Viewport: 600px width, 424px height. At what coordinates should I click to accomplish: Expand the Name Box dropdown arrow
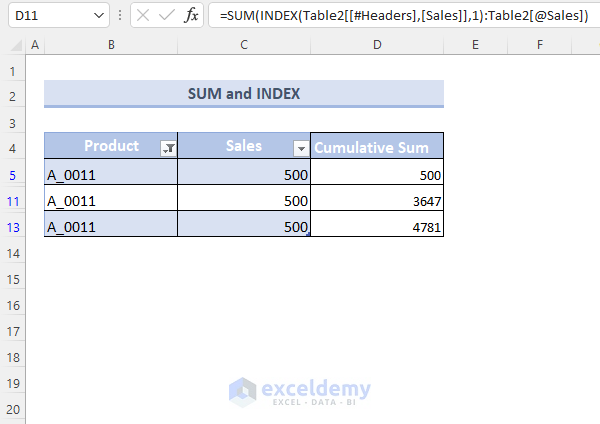(x=98, y=16)
